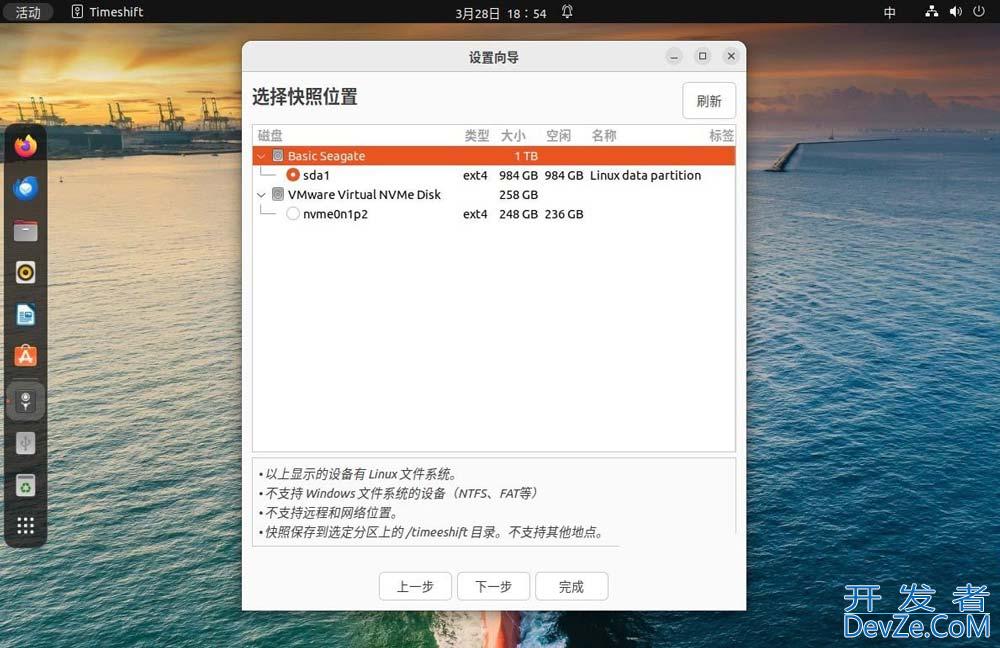Select the sda1 partition radio button

[x=293, y=175]
